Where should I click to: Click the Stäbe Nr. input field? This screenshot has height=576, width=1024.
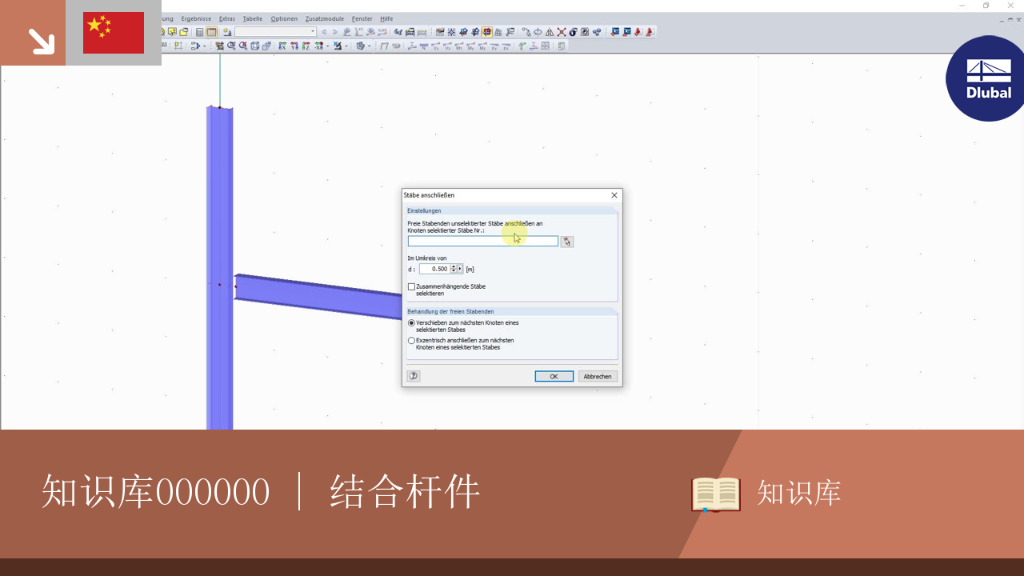coord(483,241)
